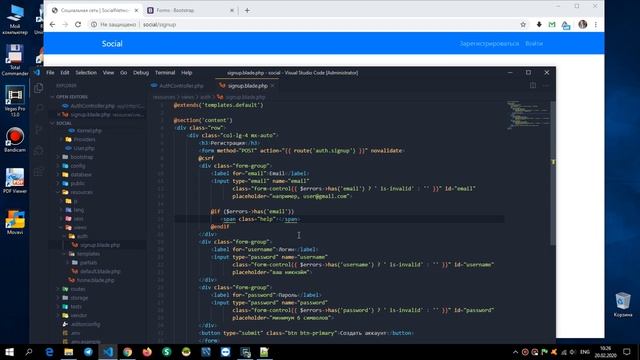Click the code minimap preview
Screen dimensions: 640x360
(528, 115)
